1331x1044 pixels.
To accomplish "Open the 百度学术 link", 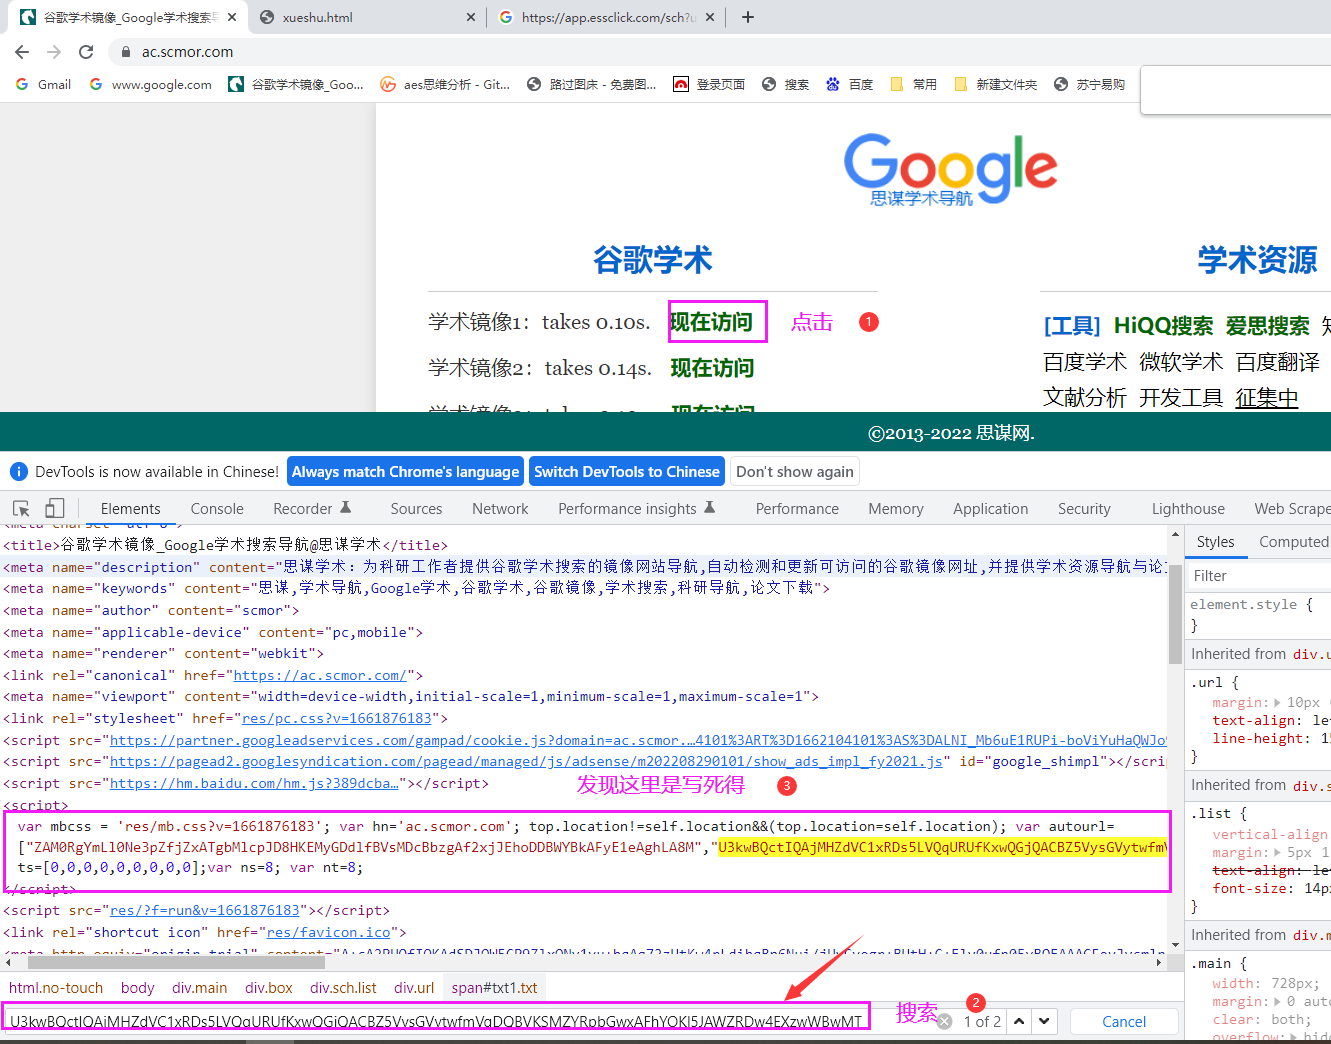I will click(x=1085, y=362).
